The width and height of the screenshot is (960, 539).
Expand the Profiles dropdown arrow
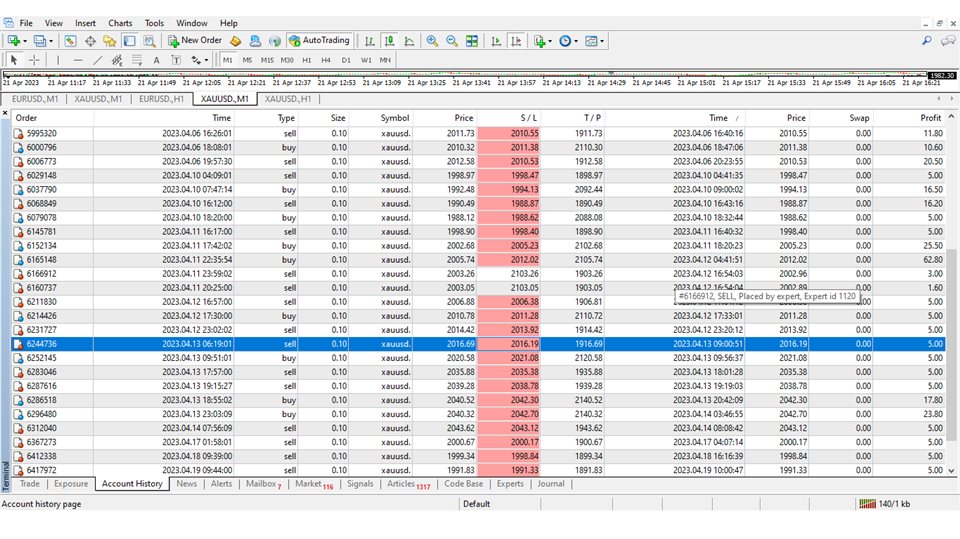click(51, 41)
